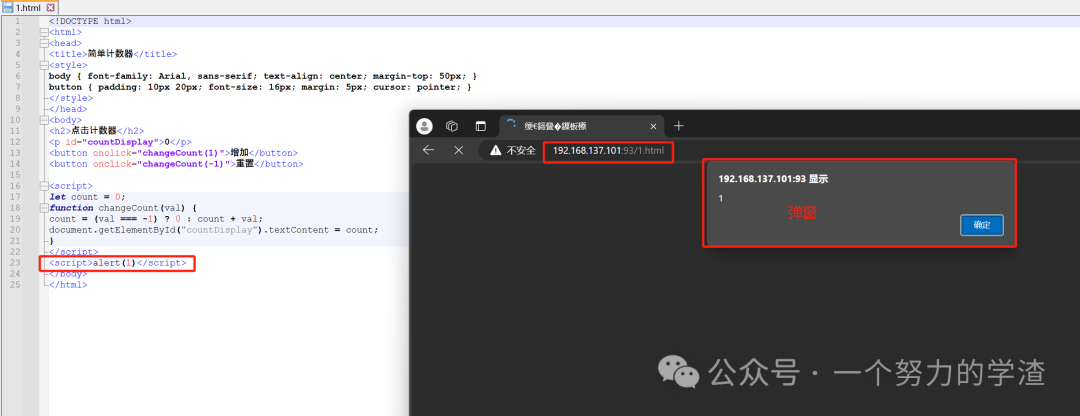This screenshot has width=1080, height=416.
Task: Click the 不安全 security label
Action: pos(521,150)
